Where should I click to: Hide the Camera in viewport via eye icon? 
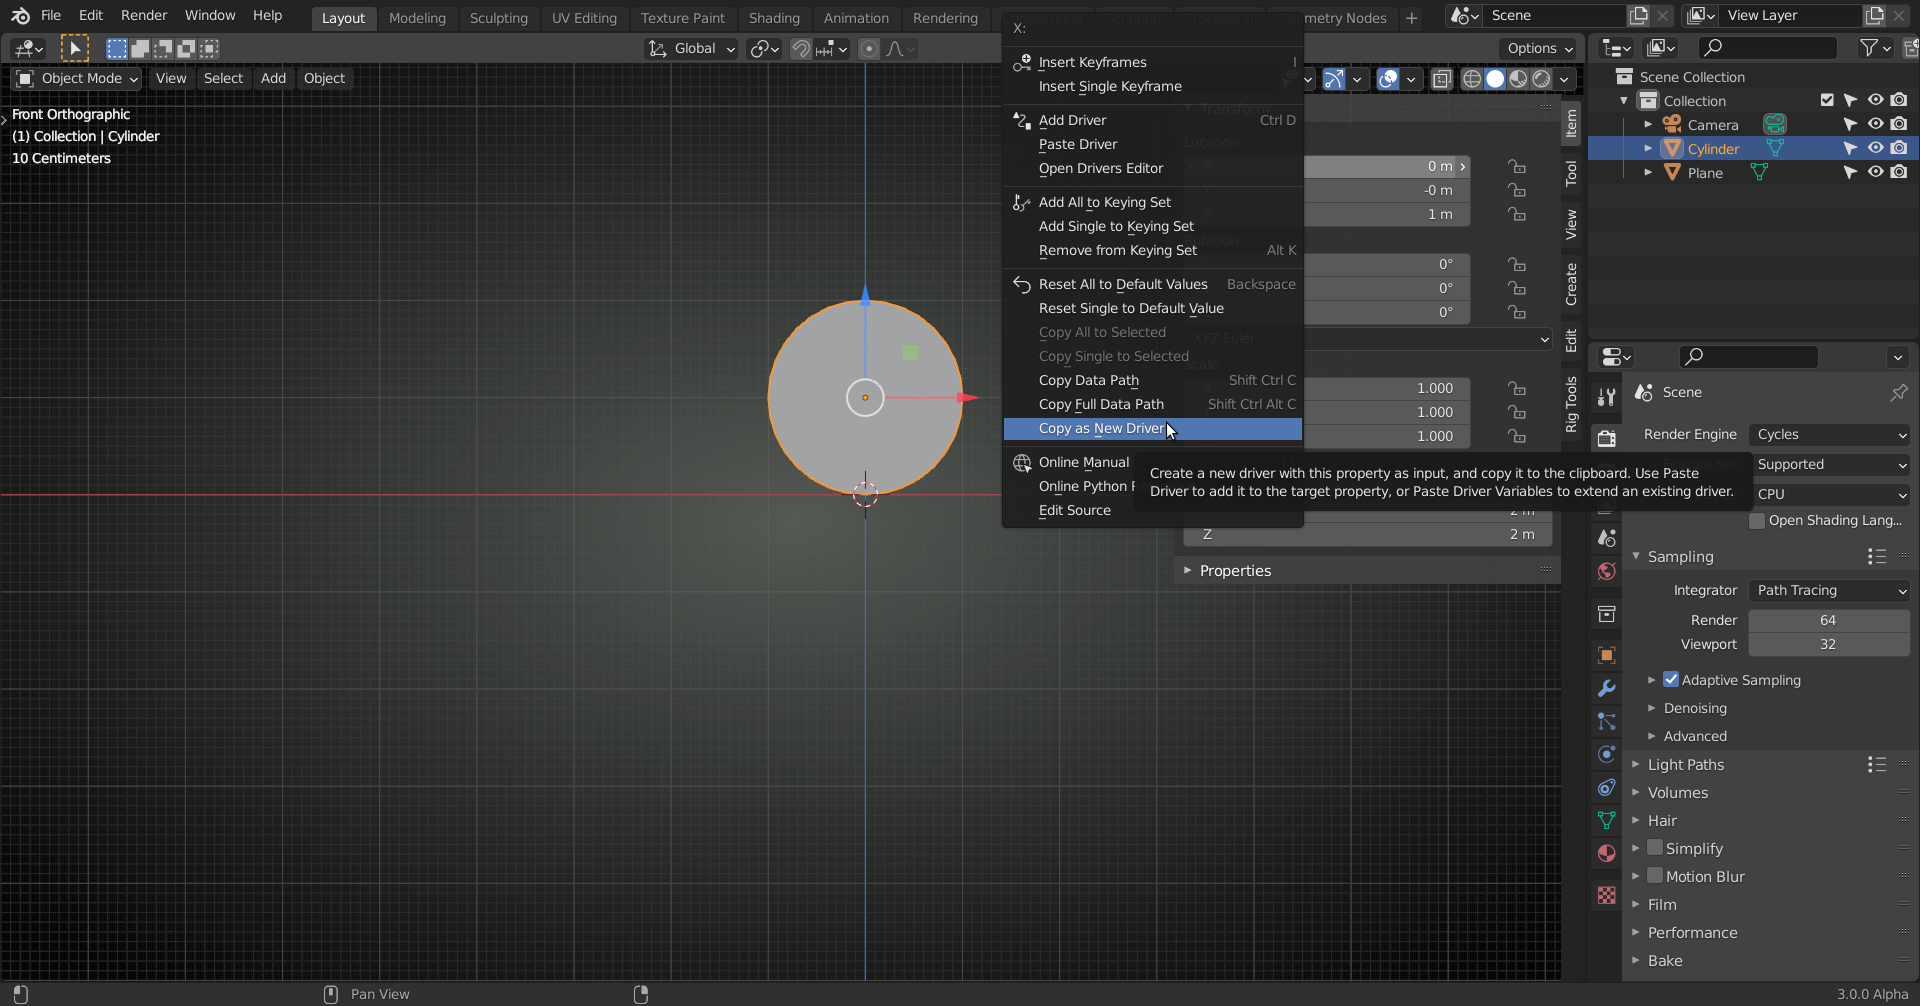[x=1875, y=124]
